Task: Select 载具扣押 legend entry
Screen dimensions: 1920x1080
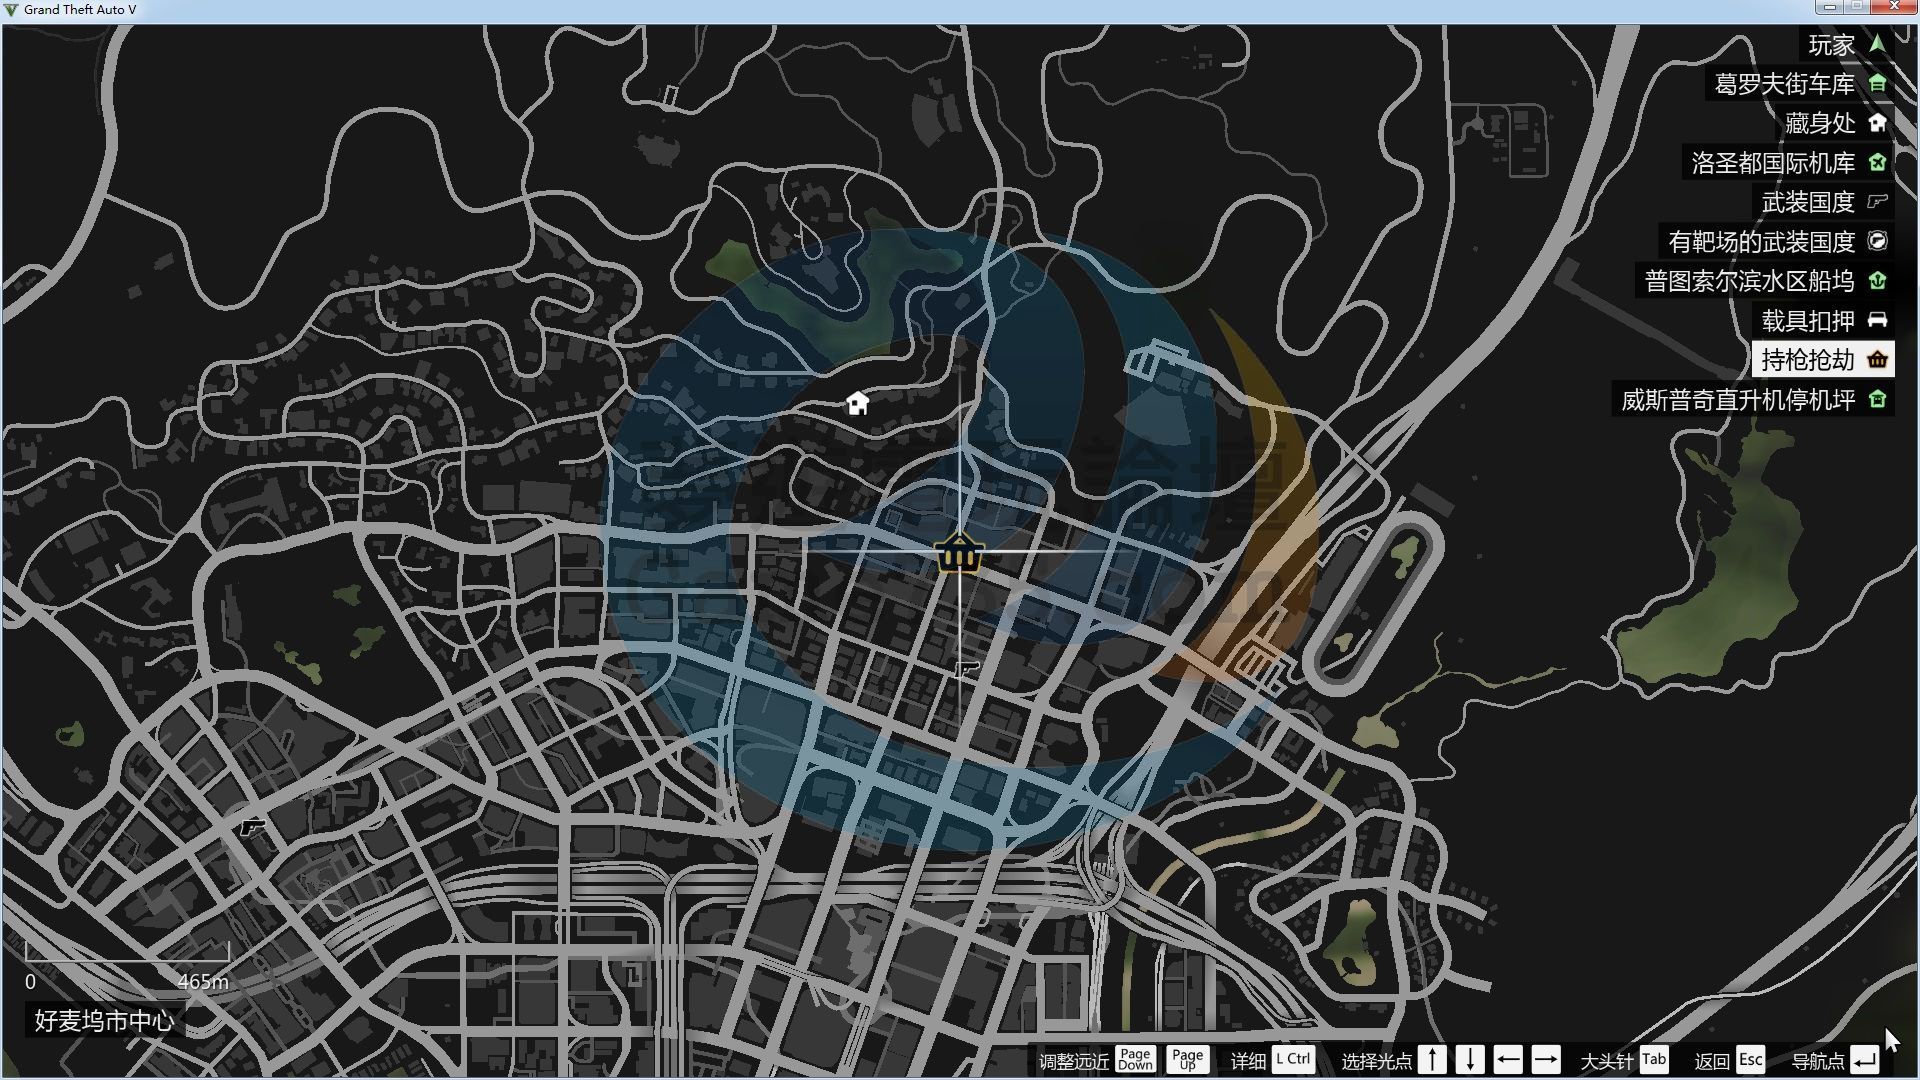Action: [x=1808, y=321]
